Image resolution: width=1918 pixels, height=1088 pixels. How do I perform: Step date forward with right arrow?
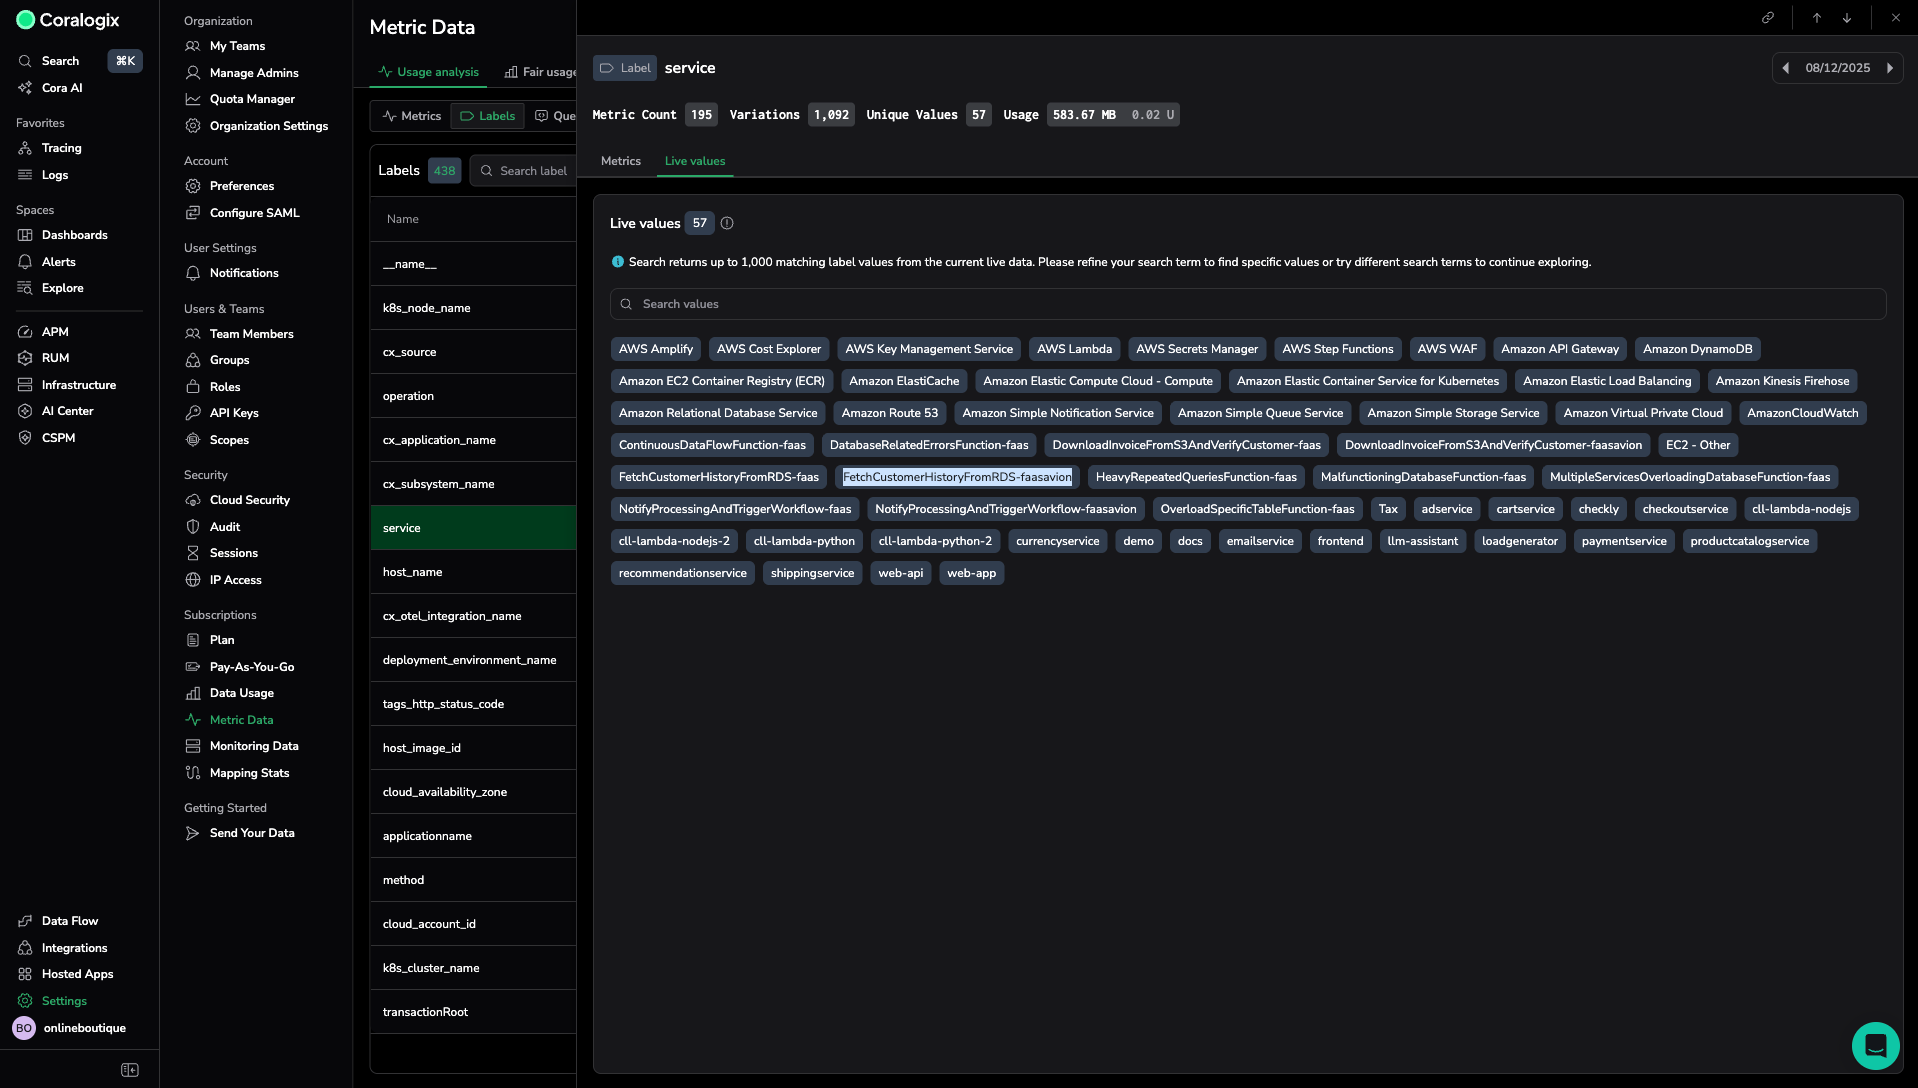1890,68
